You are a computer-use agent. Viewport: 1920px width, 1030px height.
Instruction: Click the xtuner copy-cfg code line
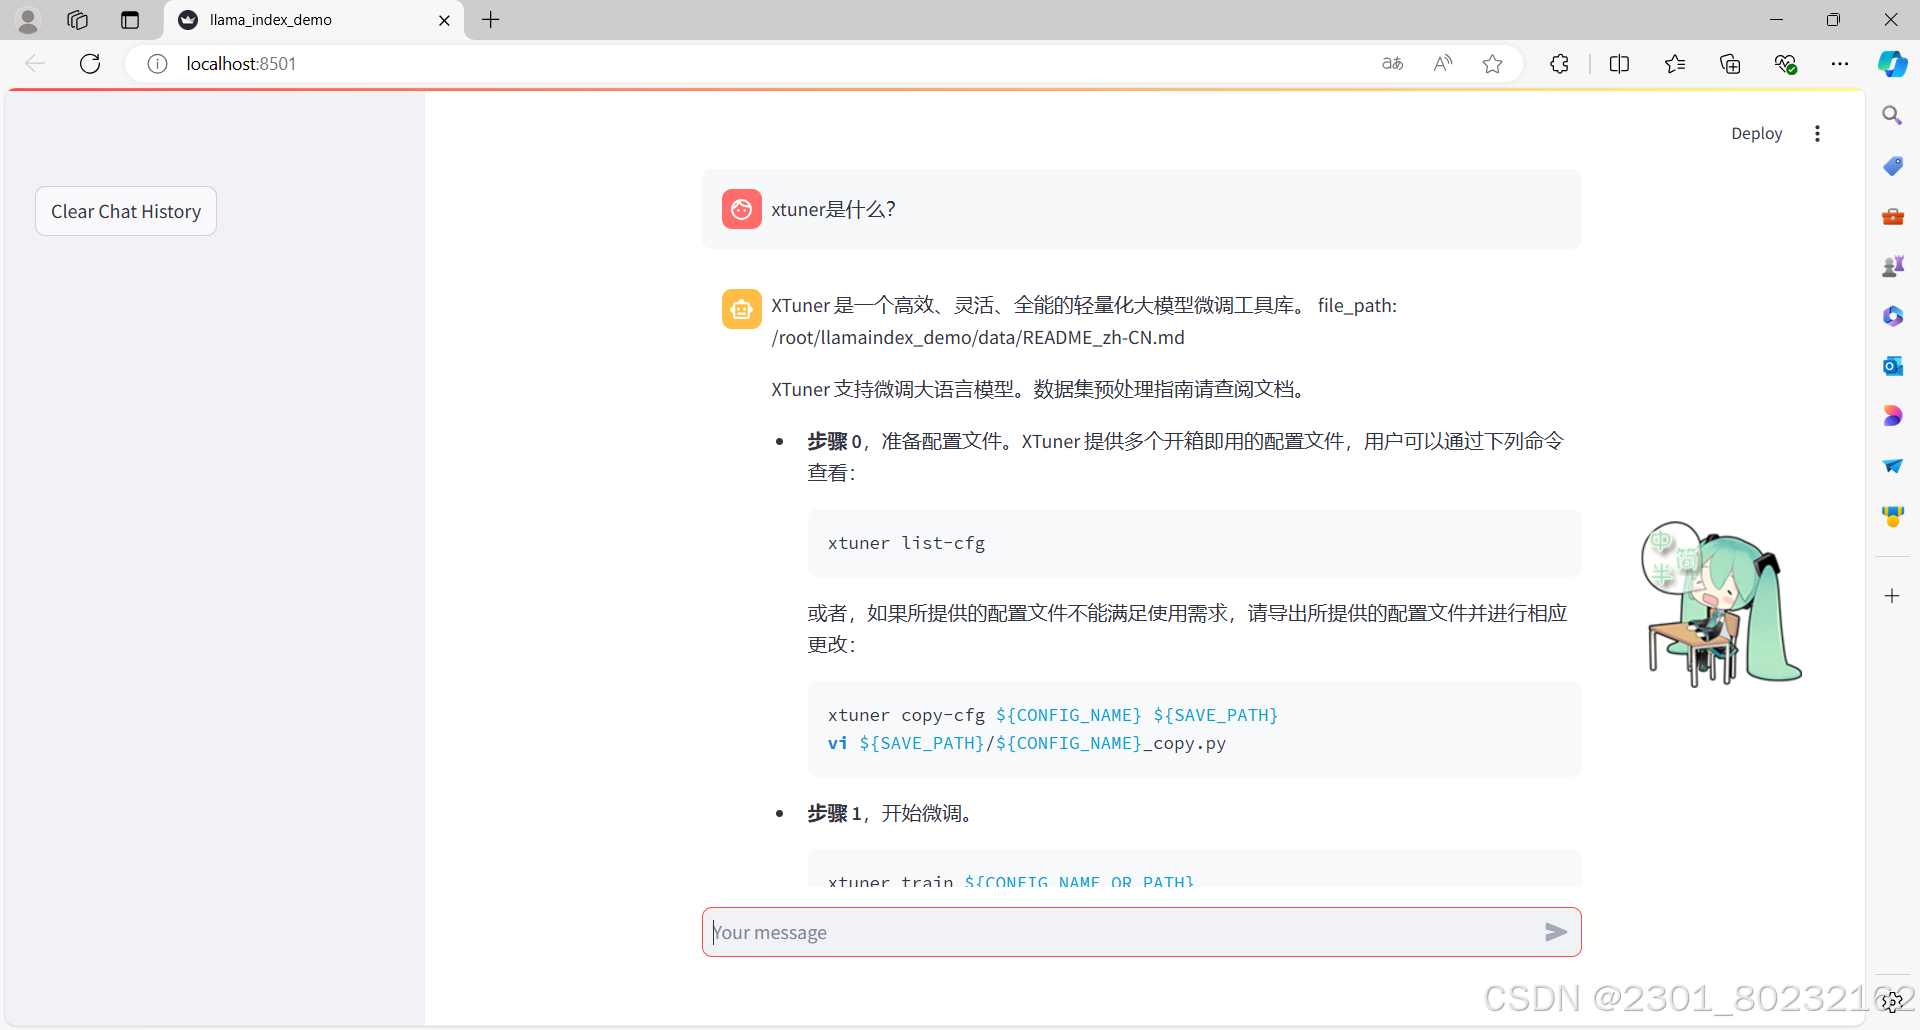click(1053, 715)
